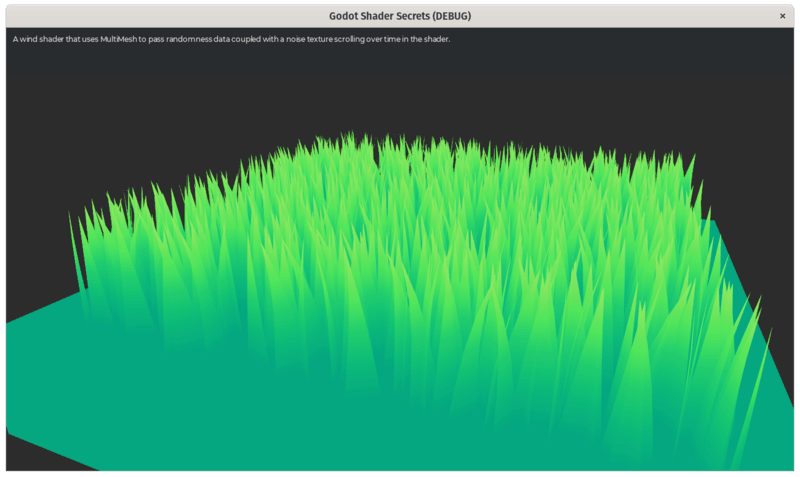Close the Godot Shader Secrets window

pyautogui.click(x=782, y=16)
